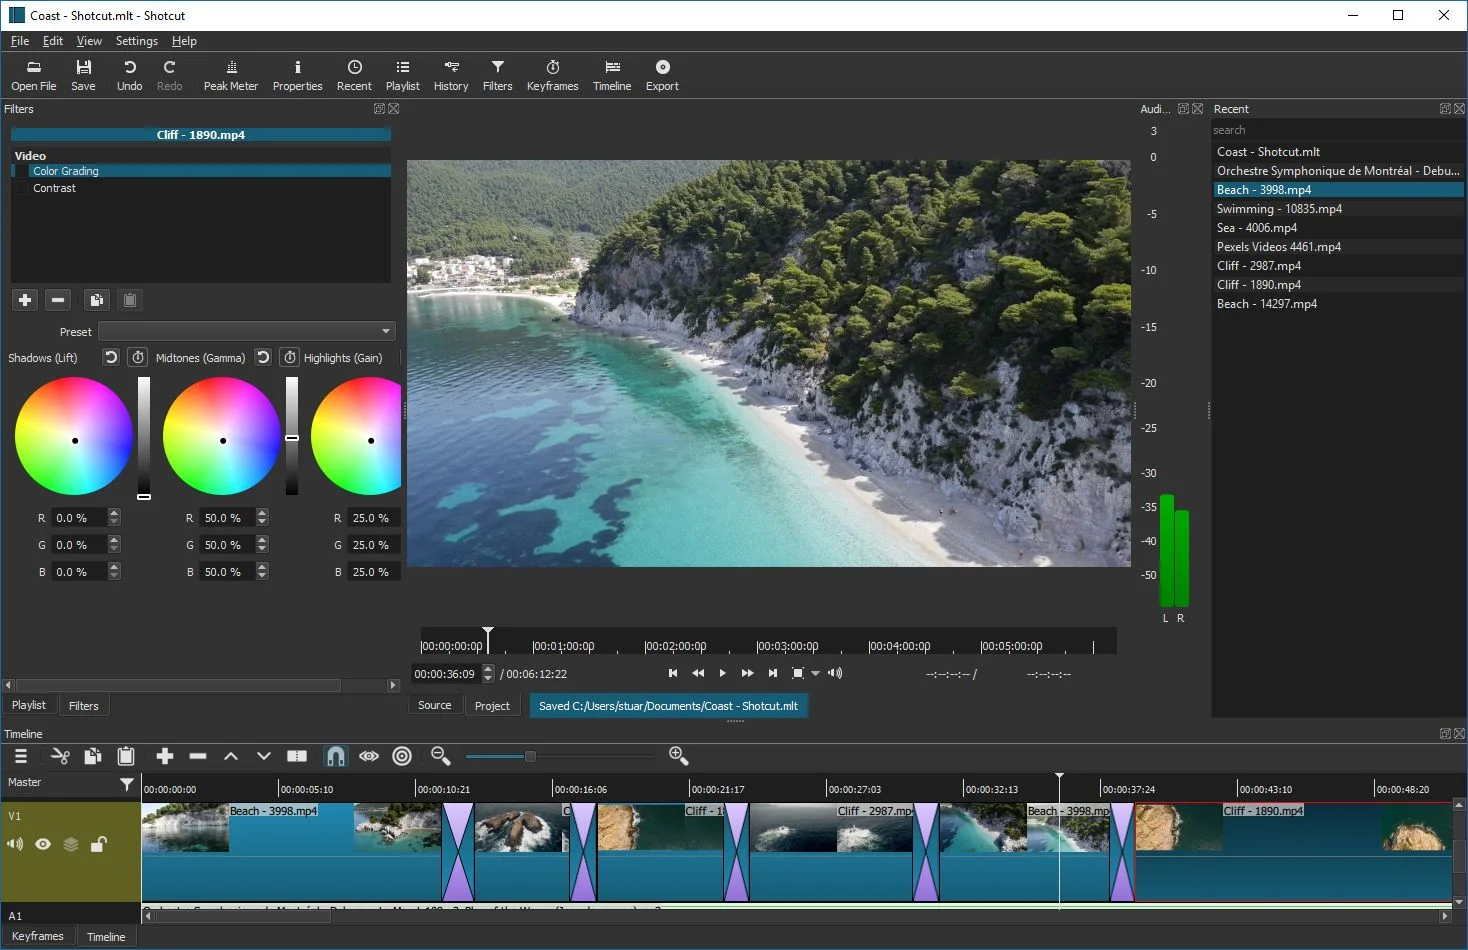Mute the V1 video track
Viewport: 1468px width, 950px height.
click(x=14, y=843)
